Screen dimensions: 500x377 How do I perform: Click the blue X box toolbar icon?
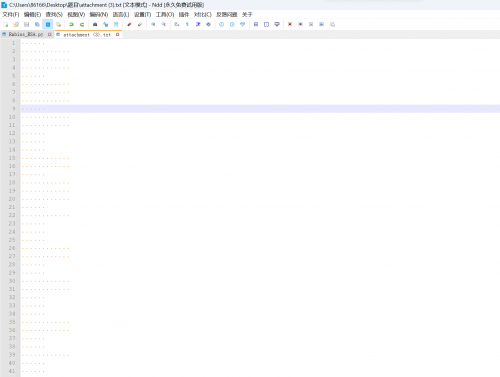[x=311, y=24]
